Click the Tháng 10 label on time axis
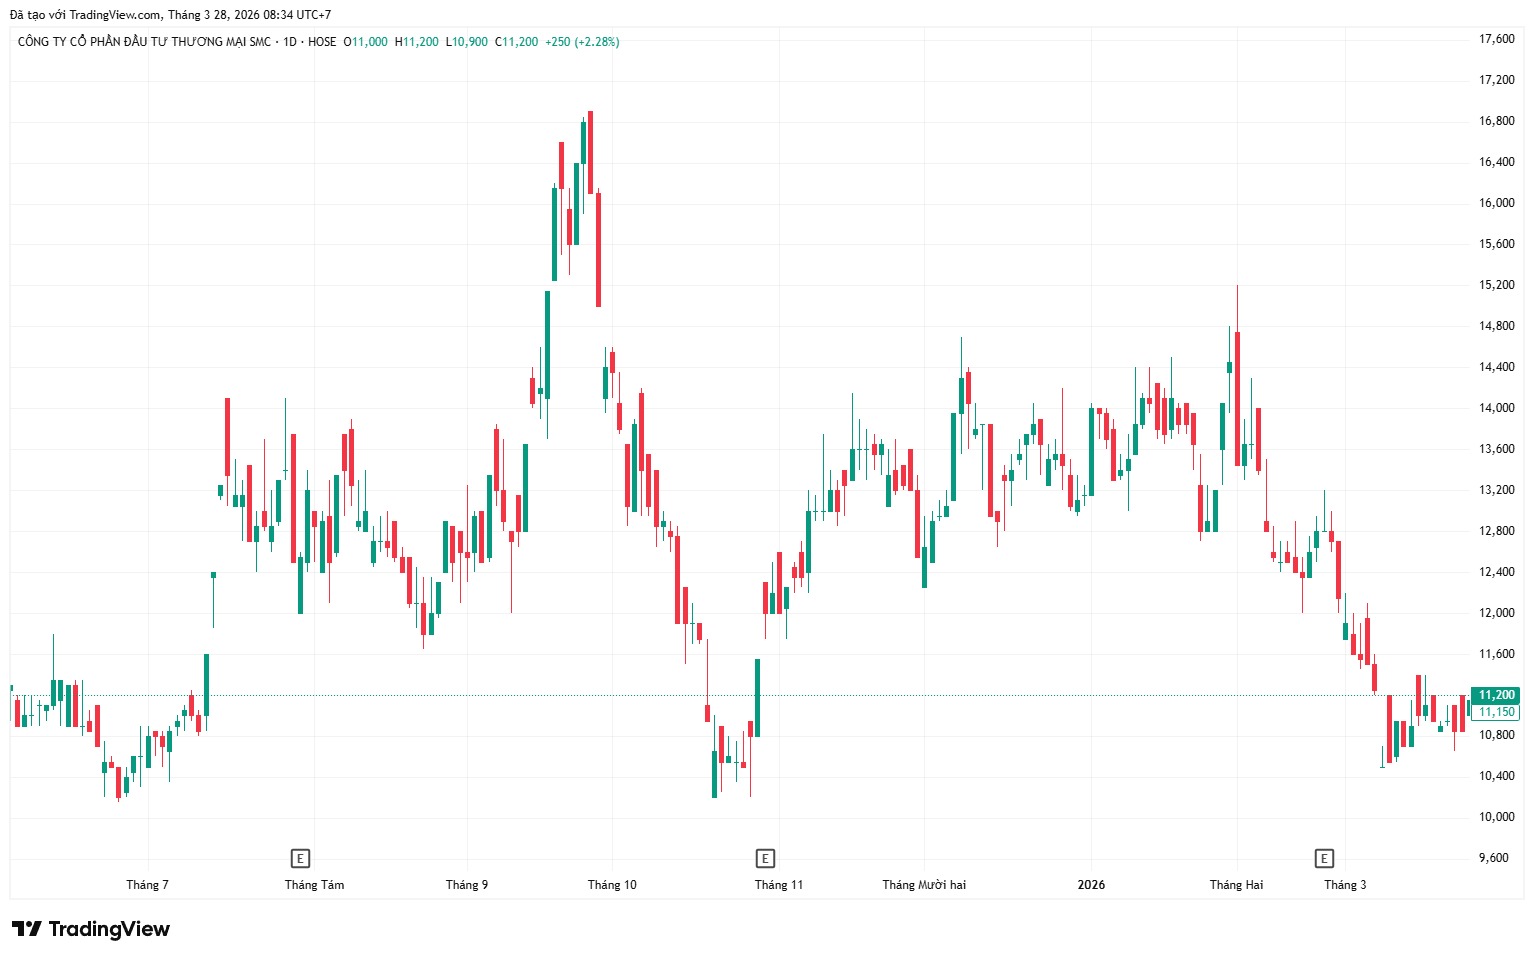 pyautogui.click(x=612, y=885)
